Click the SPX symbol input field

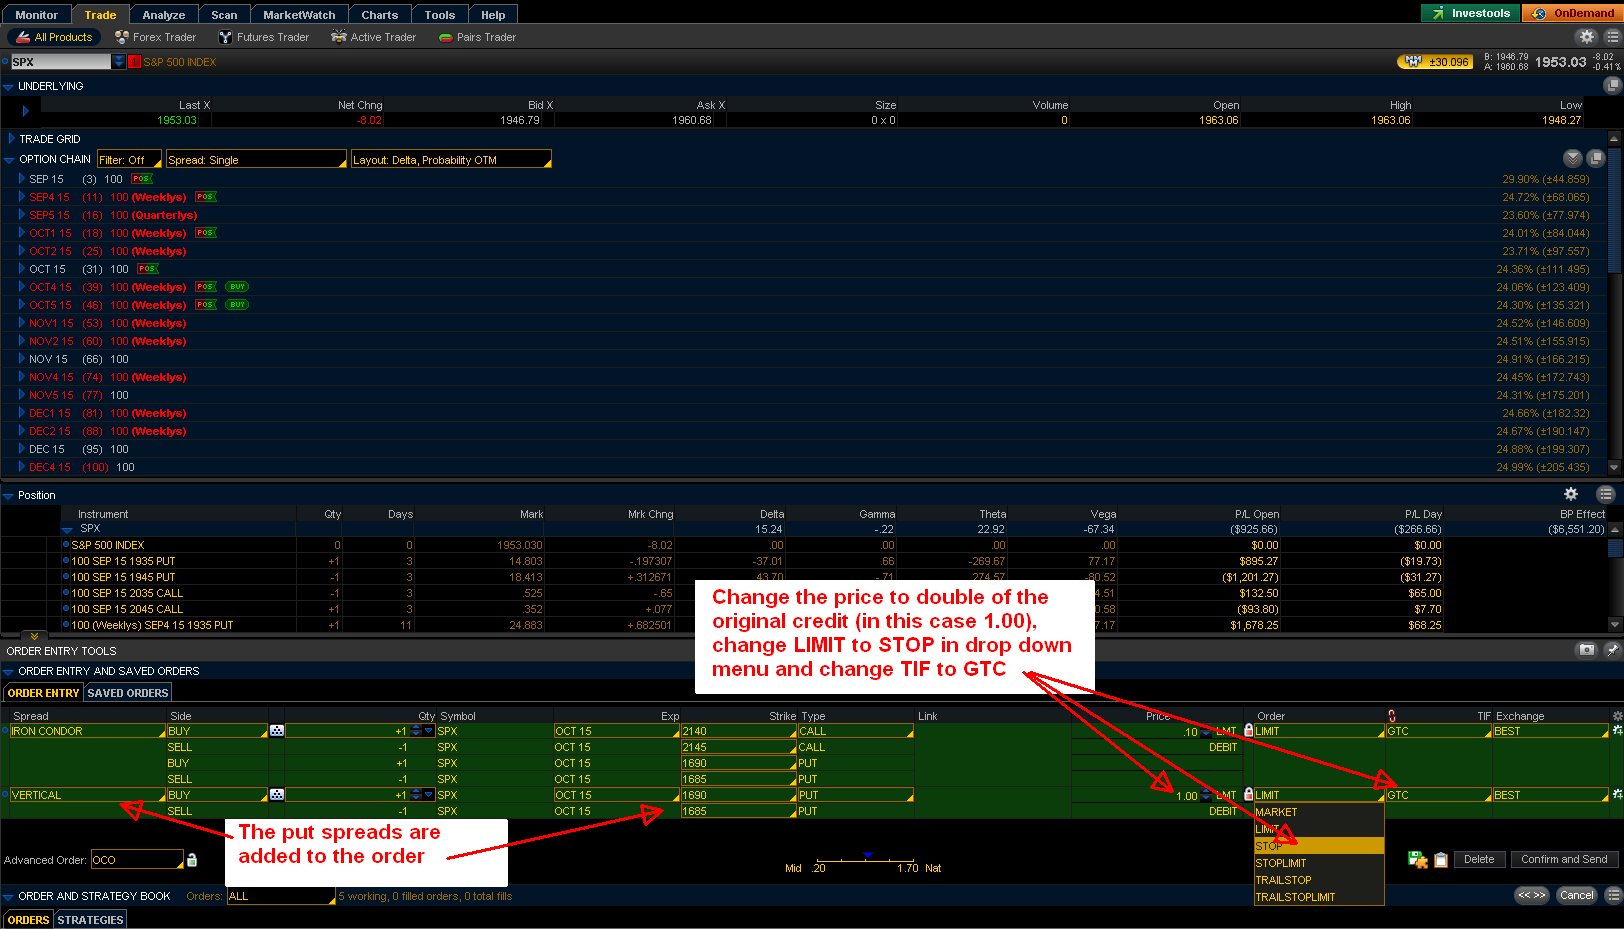(60, 62)
